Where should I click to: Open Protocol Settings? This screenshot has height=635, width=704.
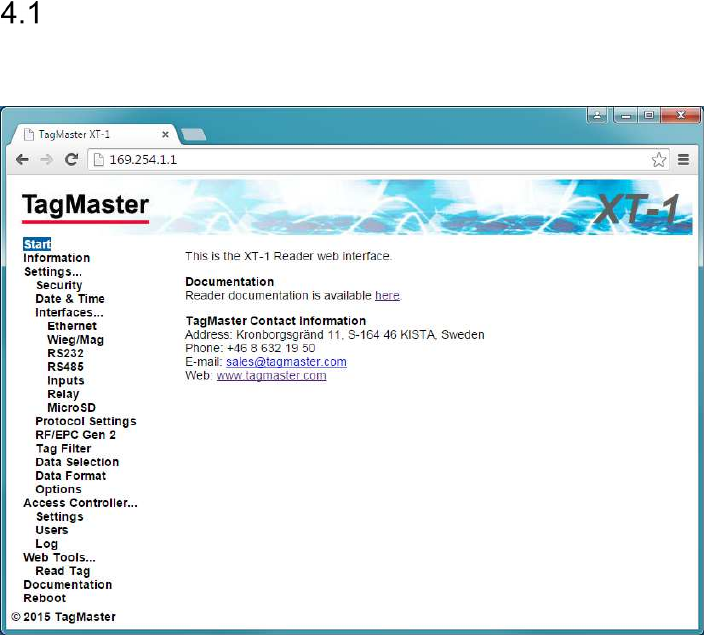(86, 421)
